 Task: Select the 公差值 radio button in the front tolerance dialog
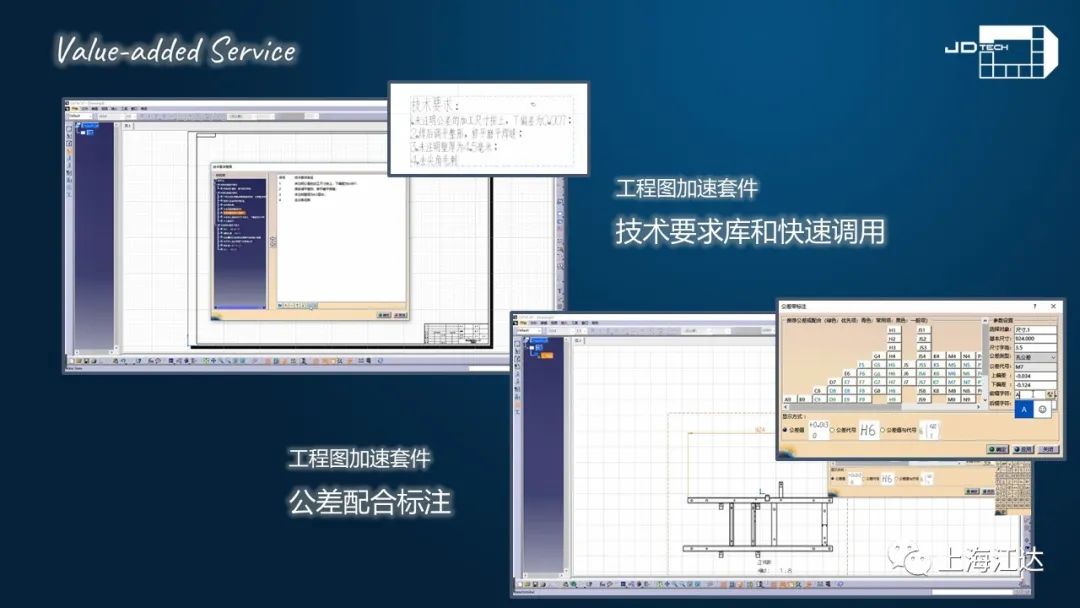(786, 430)
